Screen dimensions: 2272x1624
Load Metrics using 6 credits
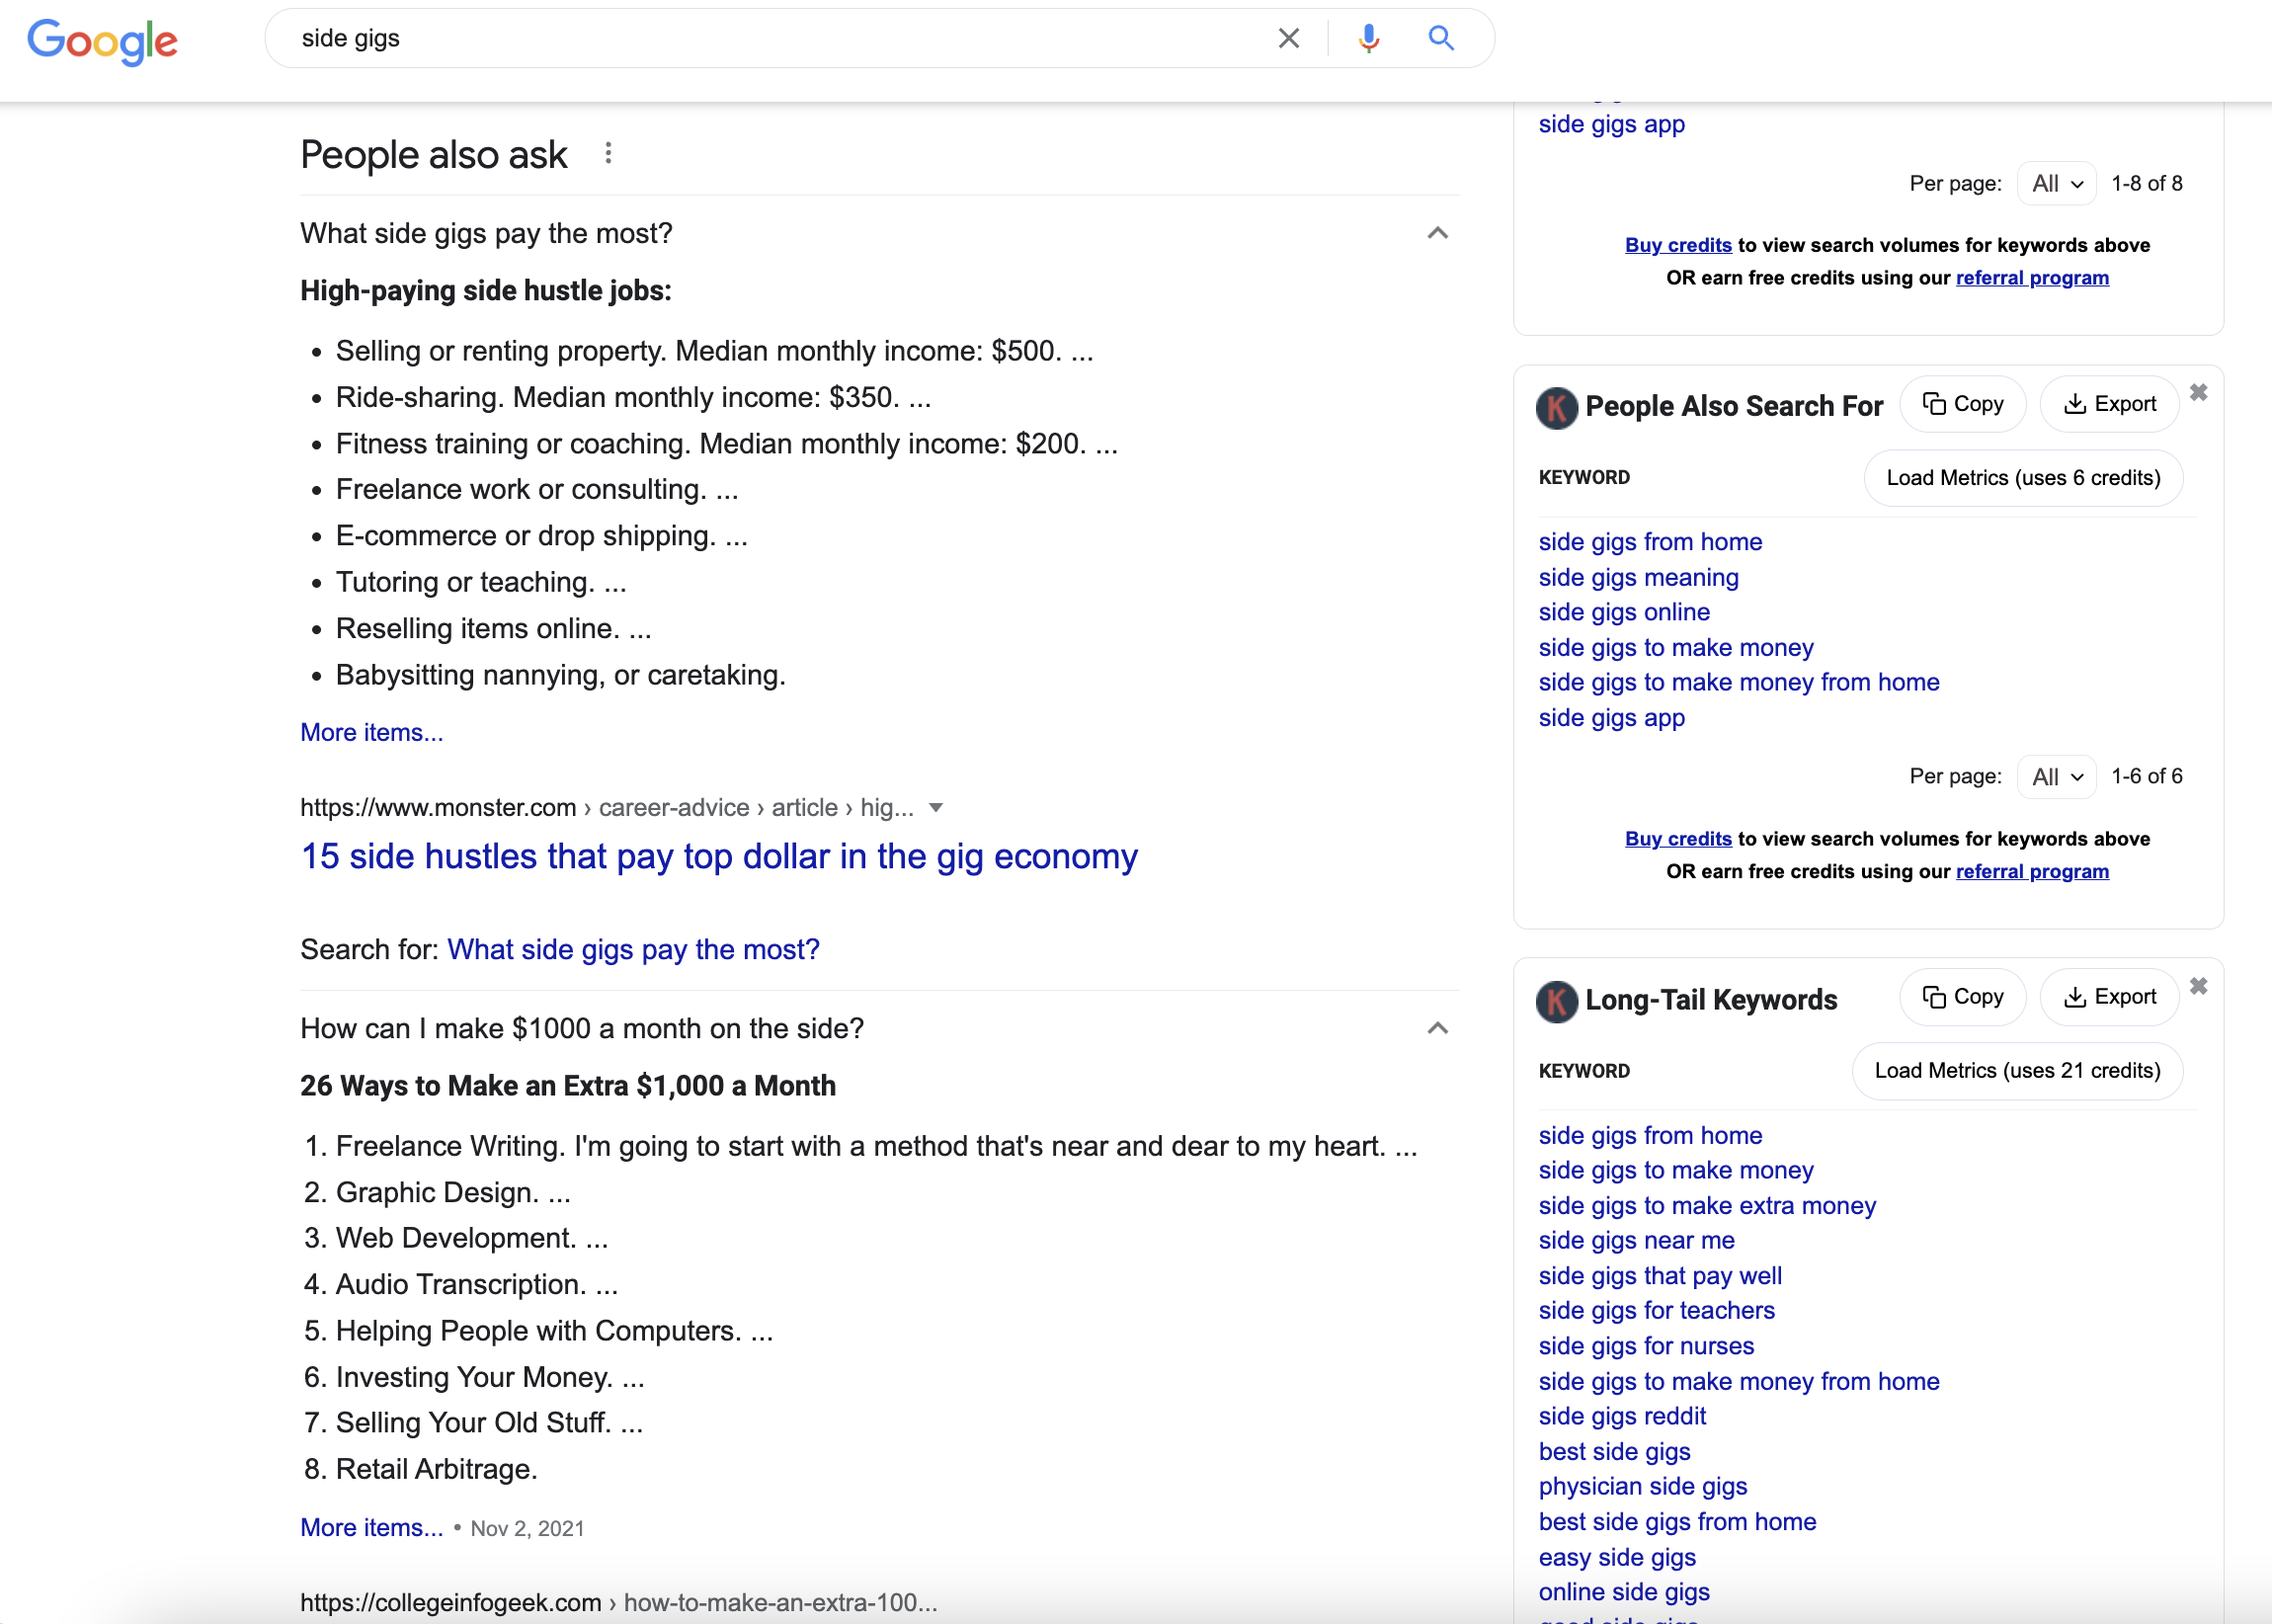click(x=2023, y=478)
